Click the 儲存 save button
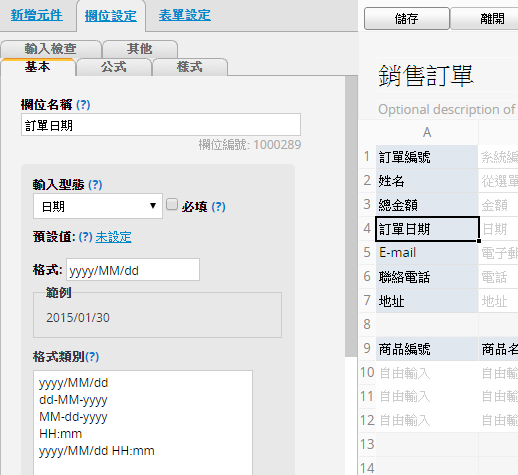Viewport: 518px width, 475px height. (x=407, y=19)
